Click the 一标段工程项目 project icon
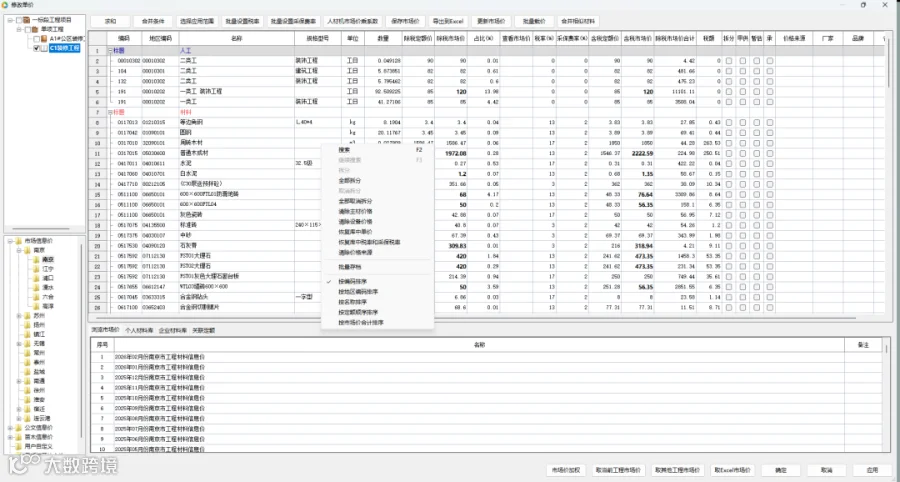The image size is (900, 482). tap(26, 20)
